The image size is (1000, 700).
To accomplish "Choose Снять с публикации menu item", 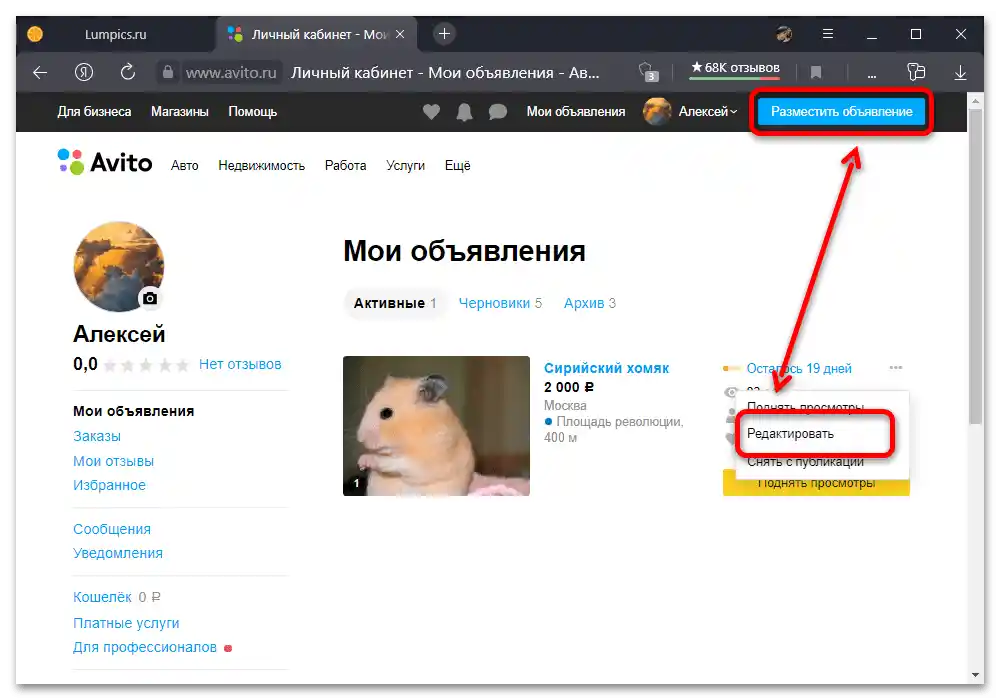I will click(805, 462).
